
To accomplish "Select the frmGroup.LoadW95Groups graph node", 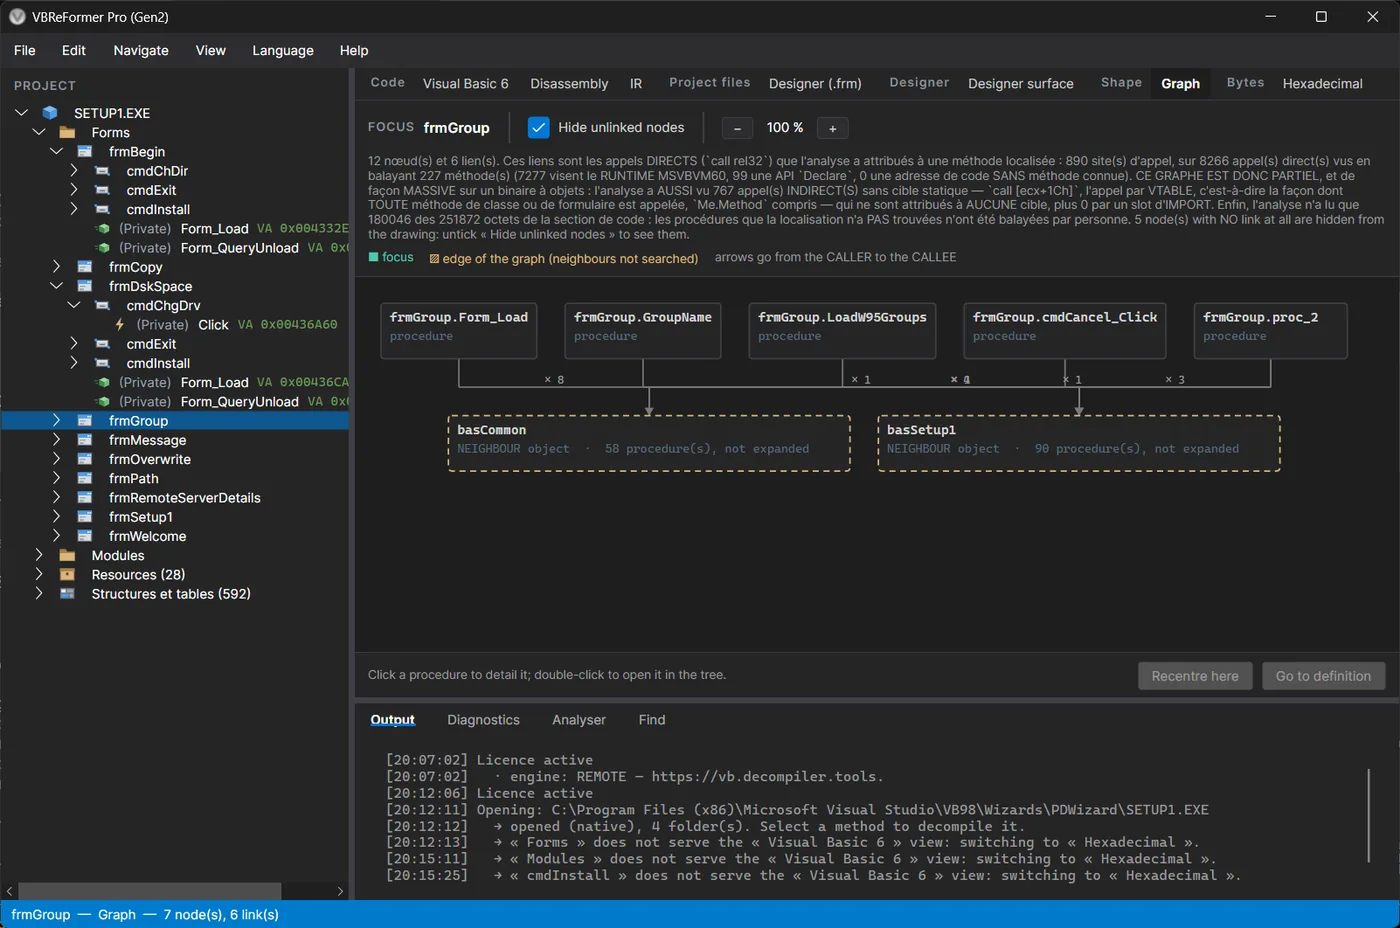I will point(842,330).
